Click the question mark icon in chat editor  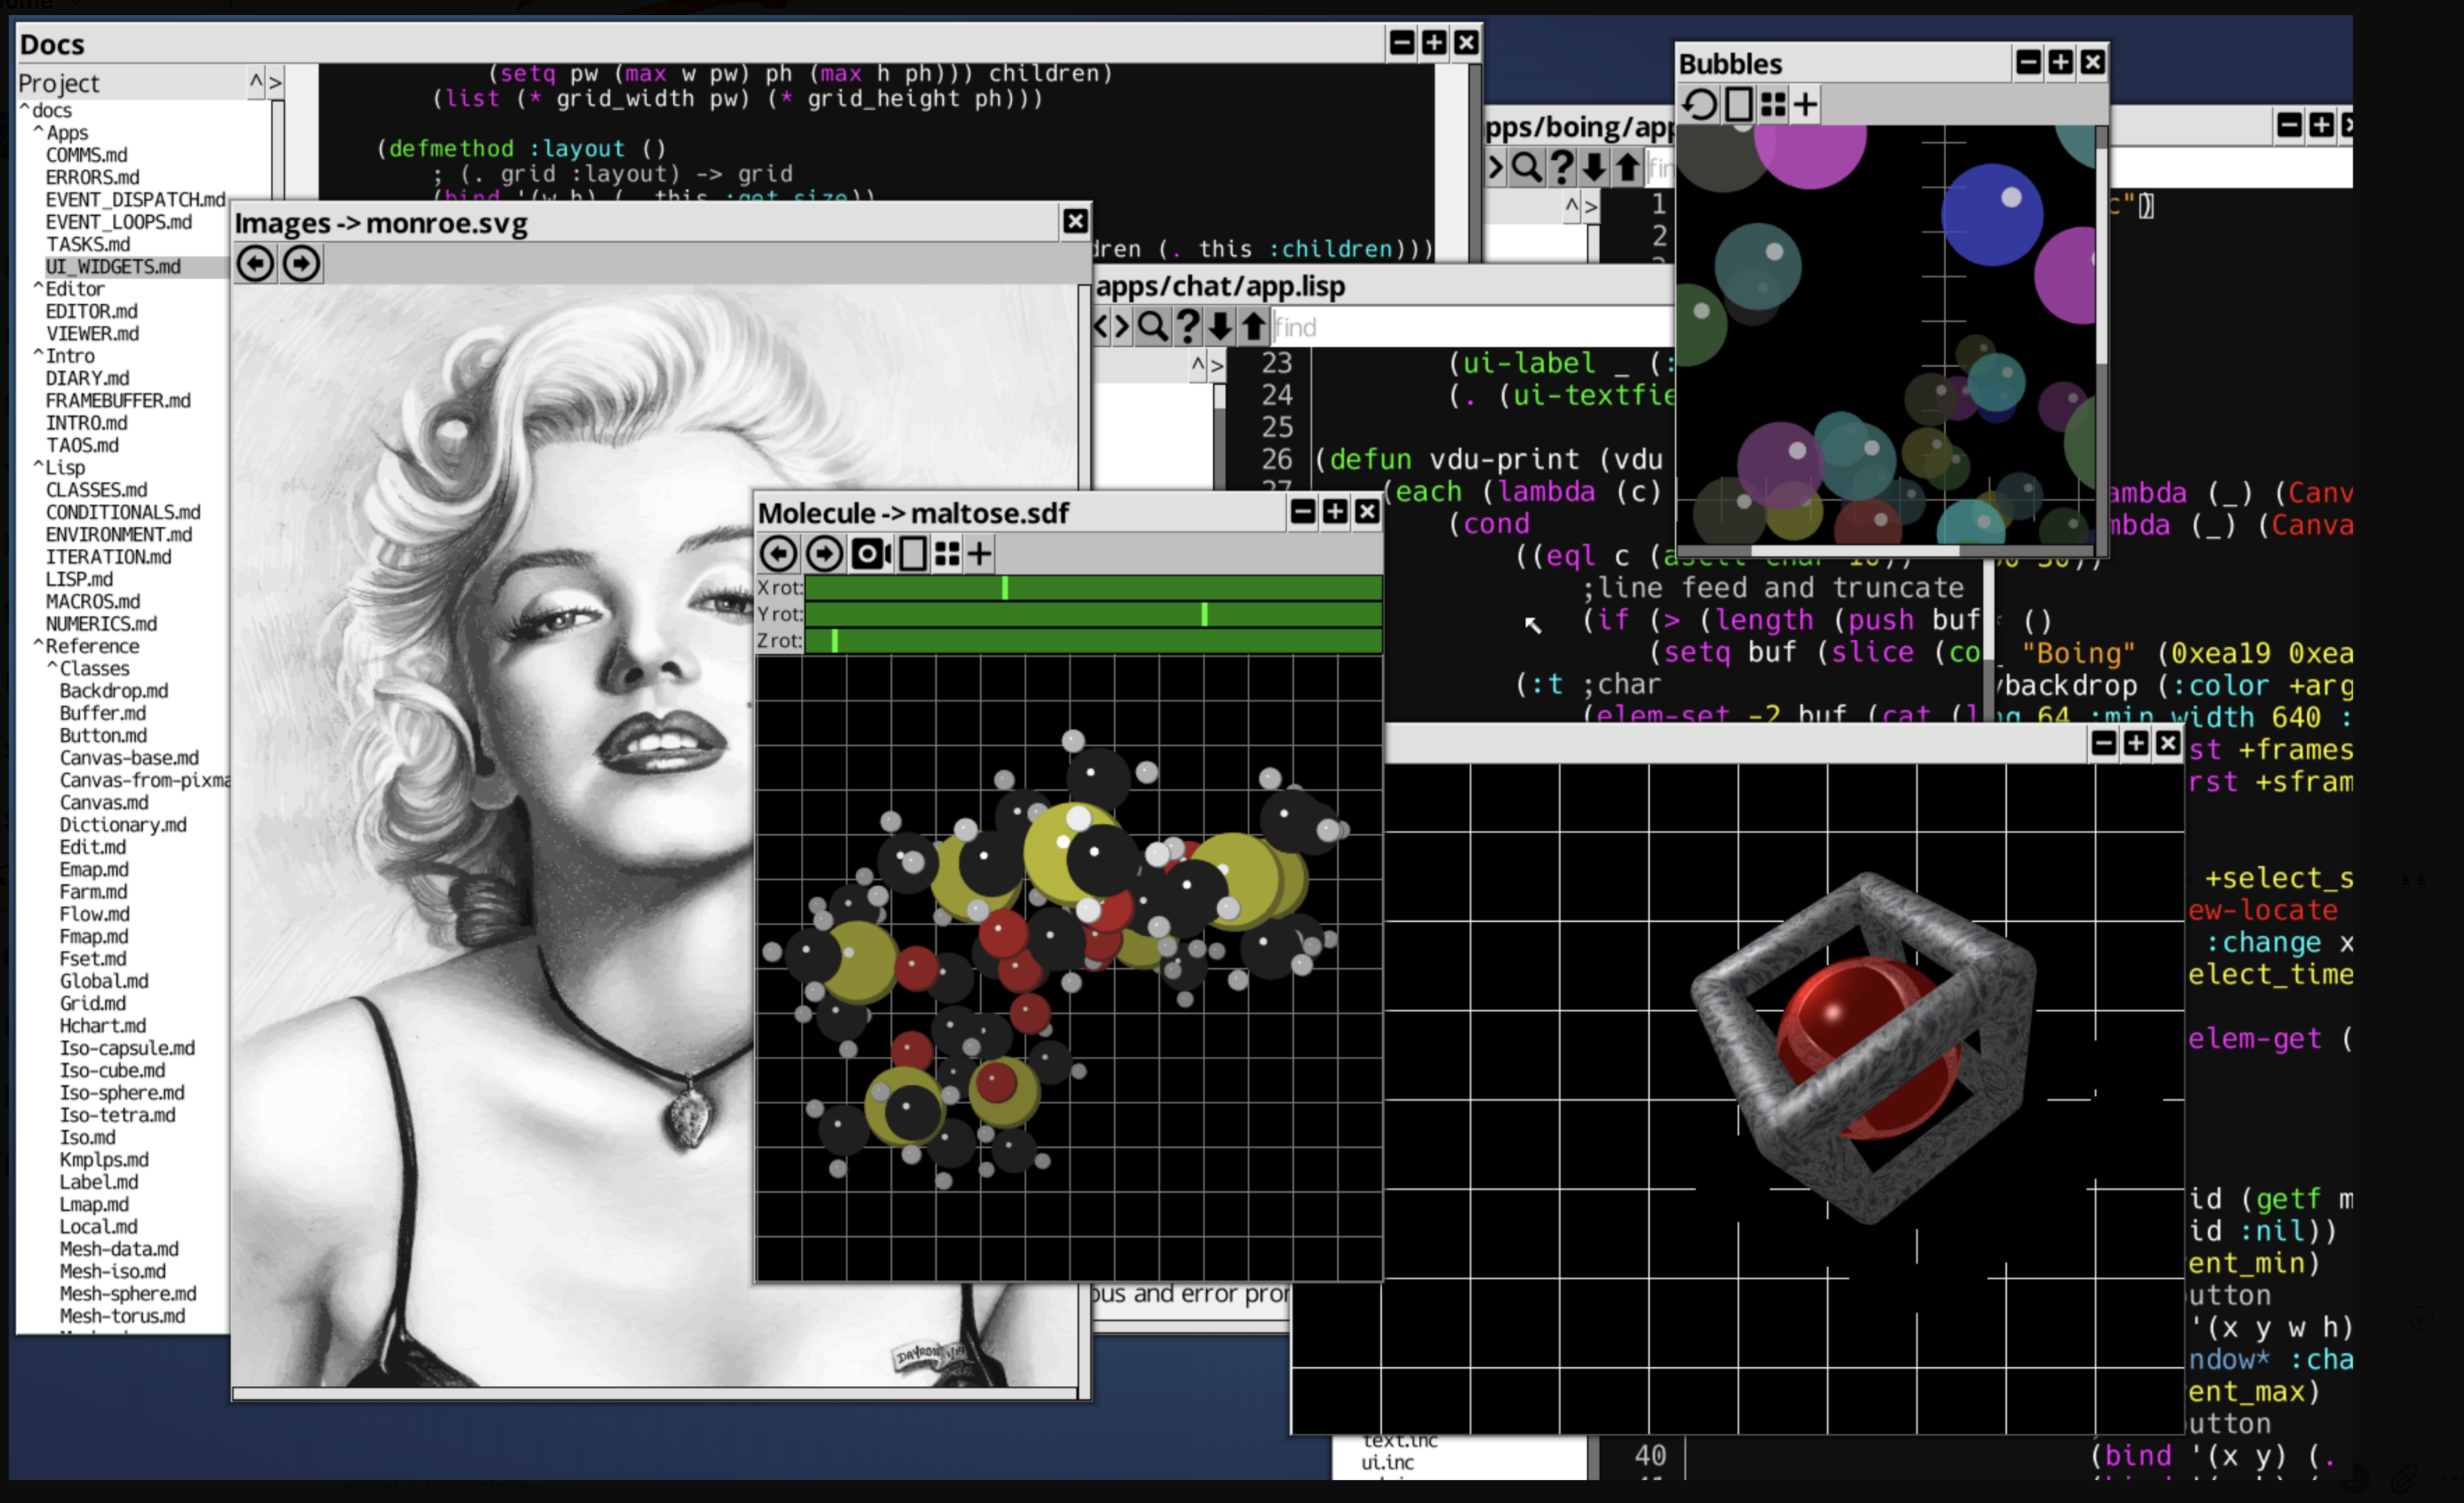point(1187,327)
